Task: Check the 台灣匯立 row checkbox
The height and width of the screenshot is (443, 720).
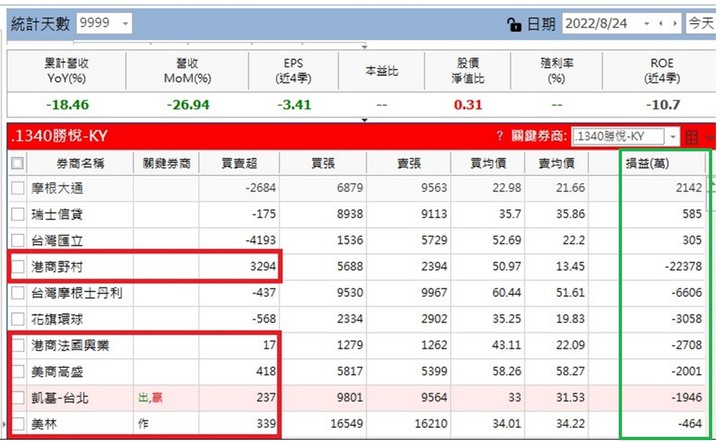Action: 17,240
